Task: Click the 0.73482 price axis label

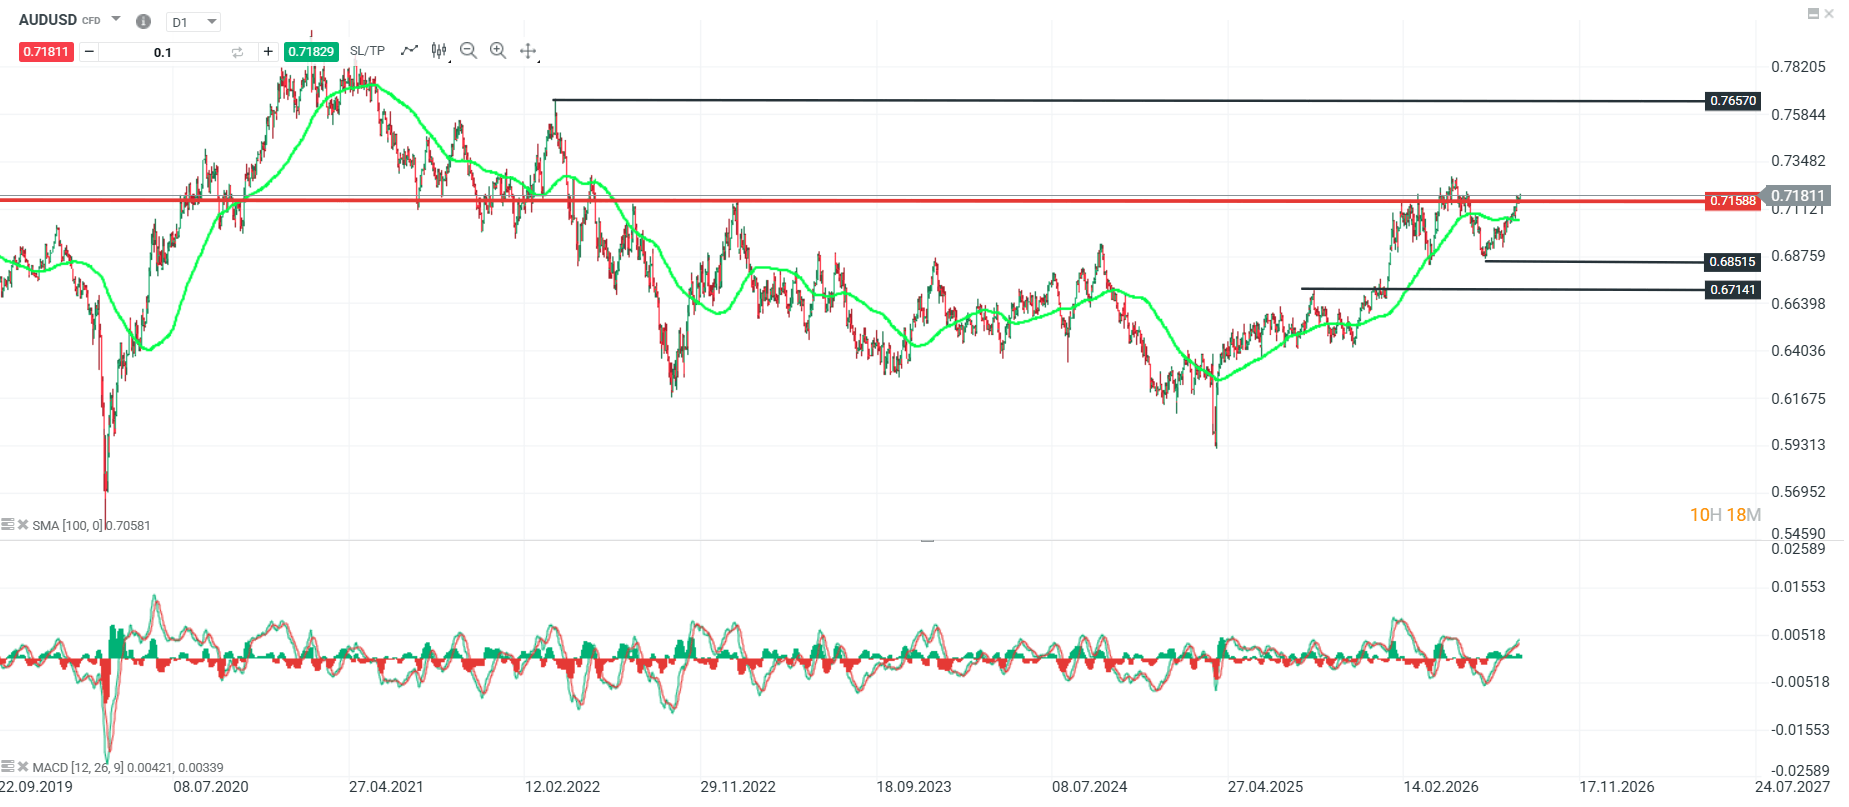Action: [x=1798, y=161]
